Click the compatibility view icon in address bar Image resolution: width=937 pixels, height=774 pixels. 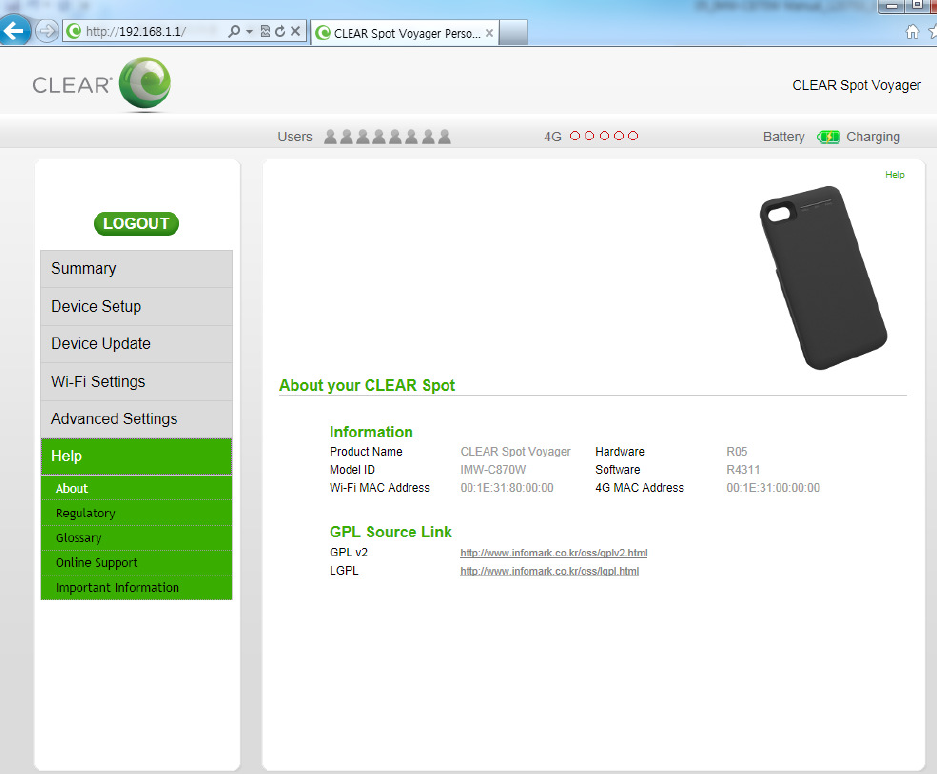(x=265, y=31)
